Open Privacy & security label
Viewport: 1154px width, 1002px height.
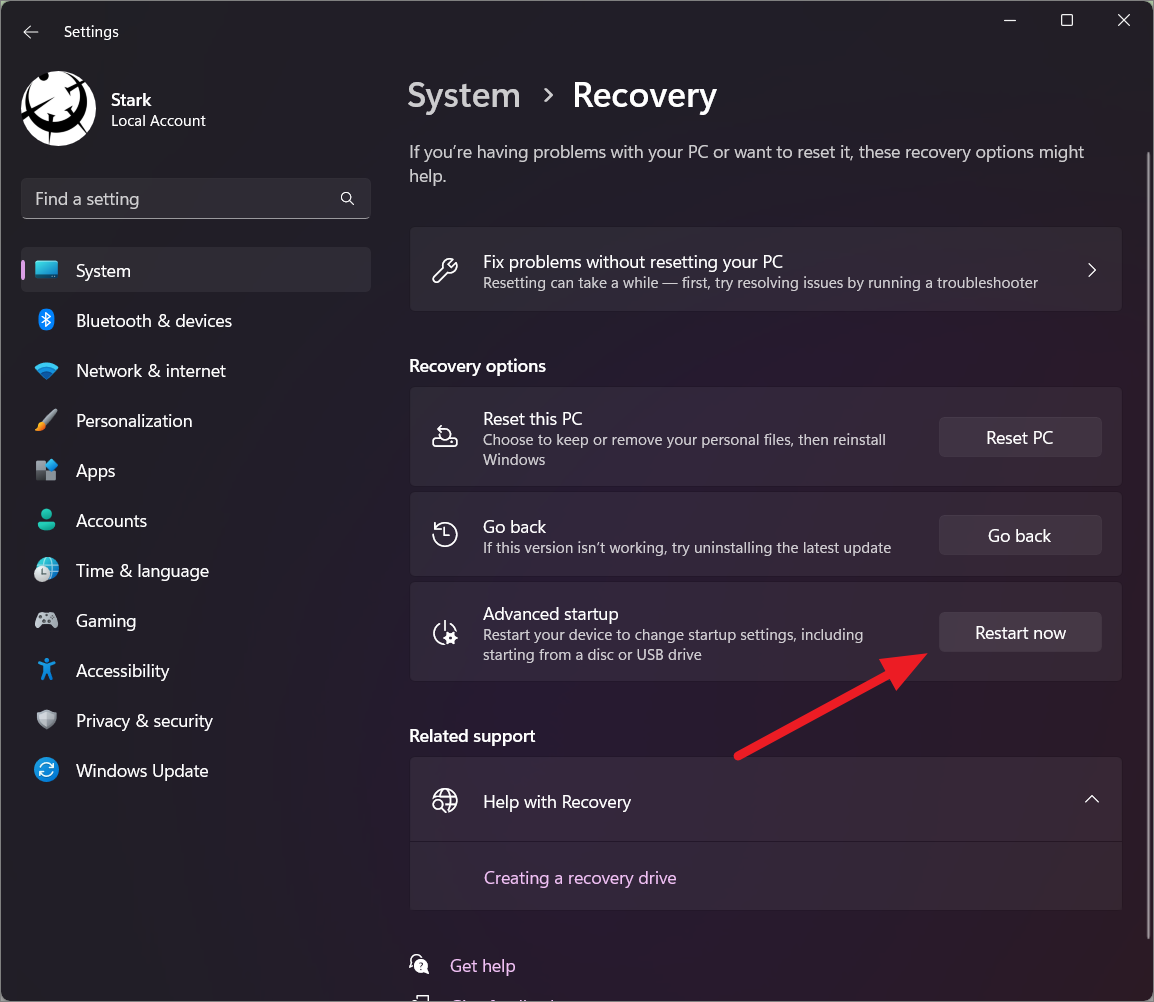(x=144, y=721)
